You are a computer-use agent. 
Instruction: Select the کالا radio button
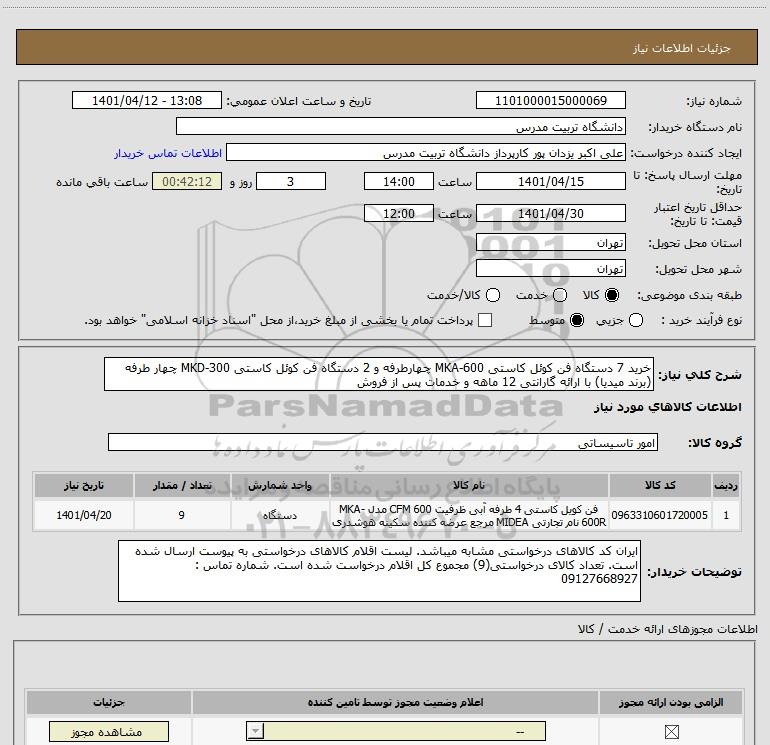[612, 295]
